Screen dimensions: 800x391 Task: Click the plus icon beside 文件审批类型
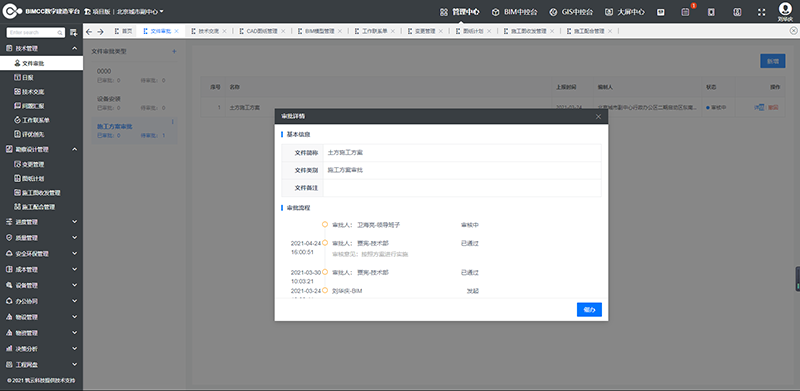[174, 52]
